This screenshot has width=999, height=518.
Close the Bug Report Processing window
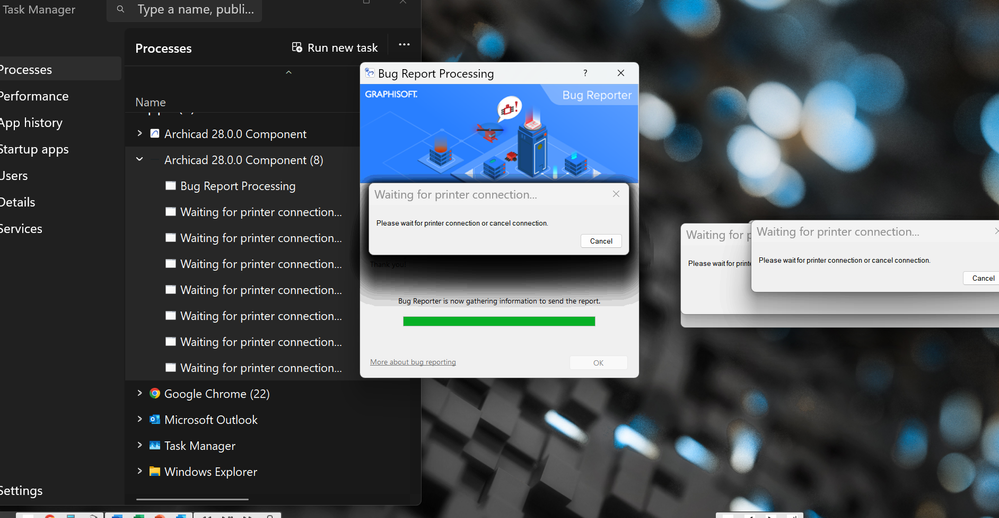click(x=621, y=73)
